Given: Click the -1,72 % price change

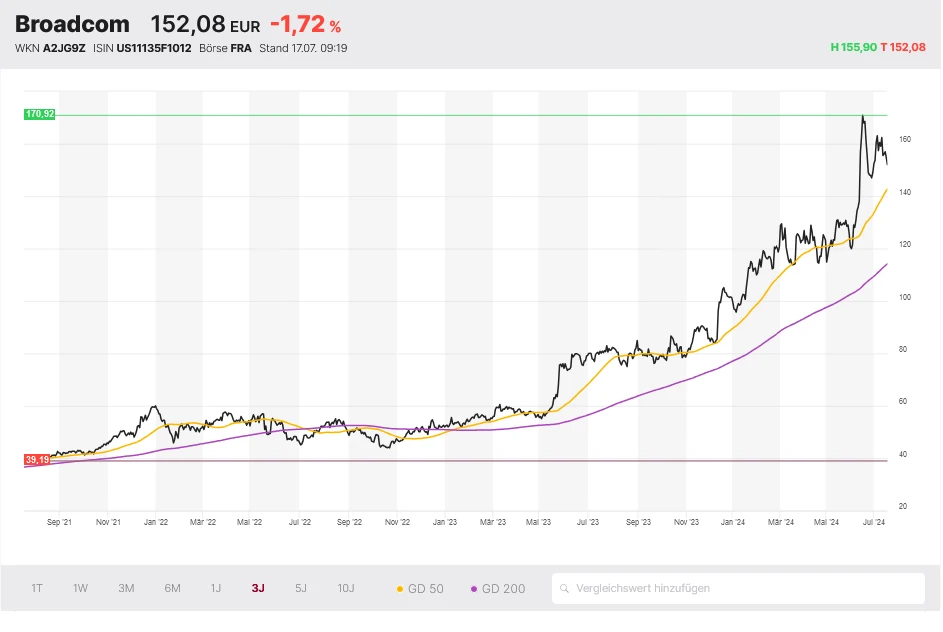Looking at the screenshot, I should 305,25.
